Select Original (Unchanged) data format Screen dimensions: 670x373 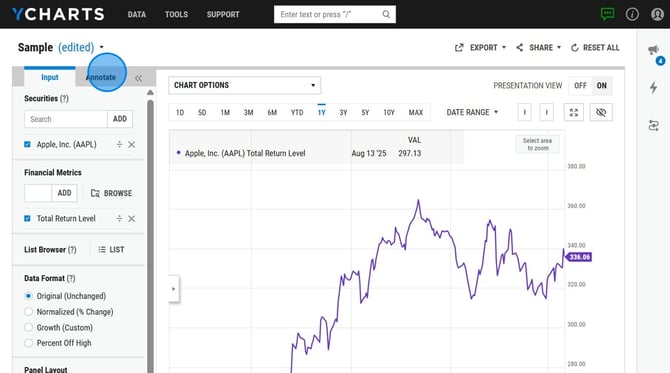pos(28,296)
